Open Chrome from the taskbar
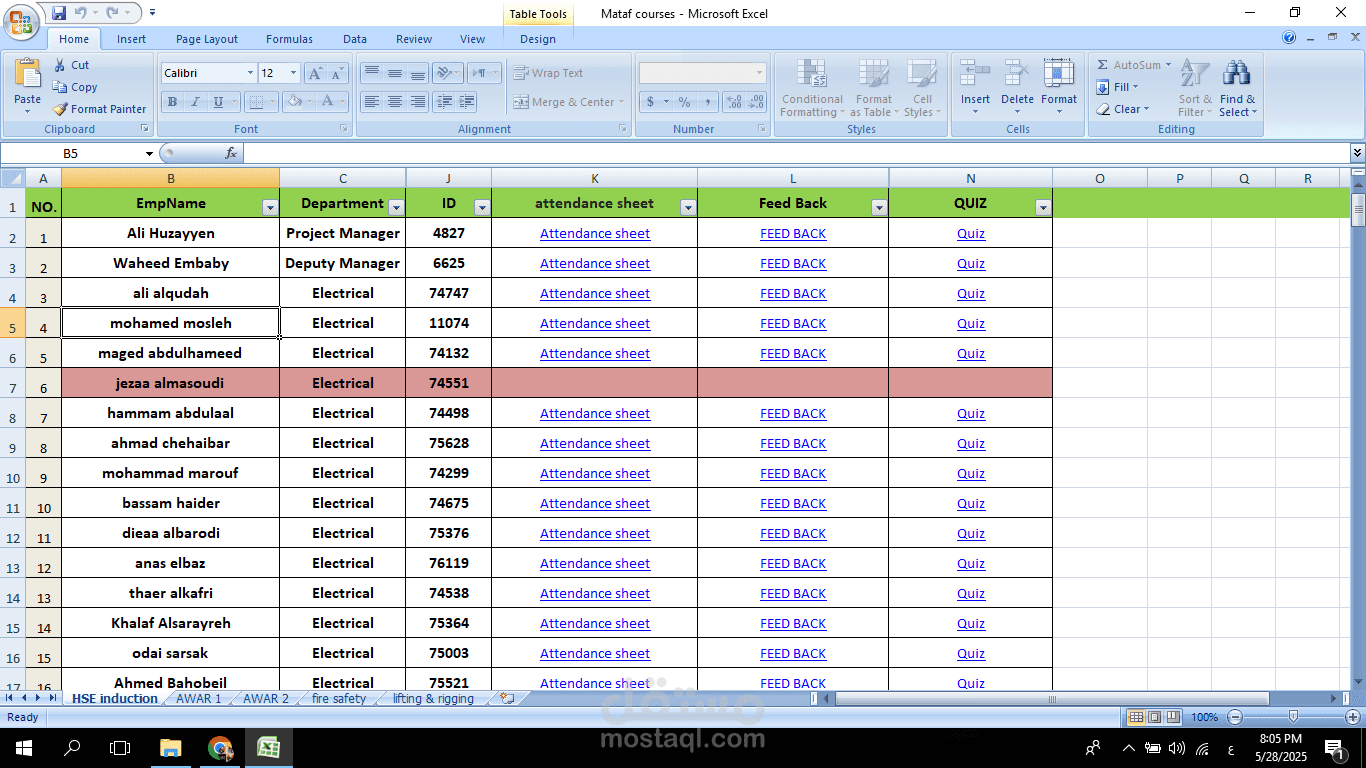This screenshot has width=1366, height=768. [220, 747]
